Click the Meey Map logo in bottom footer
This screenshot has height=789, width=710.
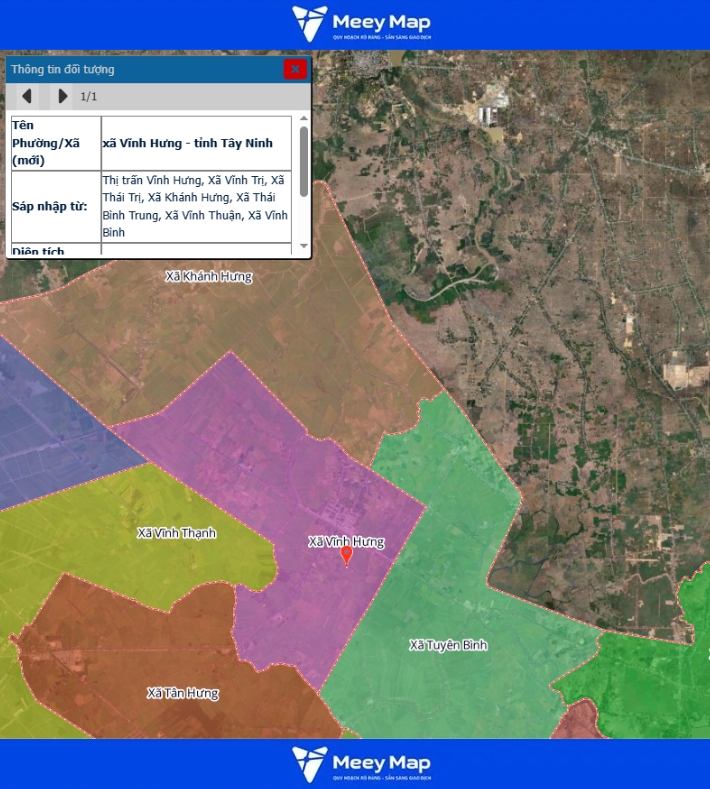coord(361,764)
